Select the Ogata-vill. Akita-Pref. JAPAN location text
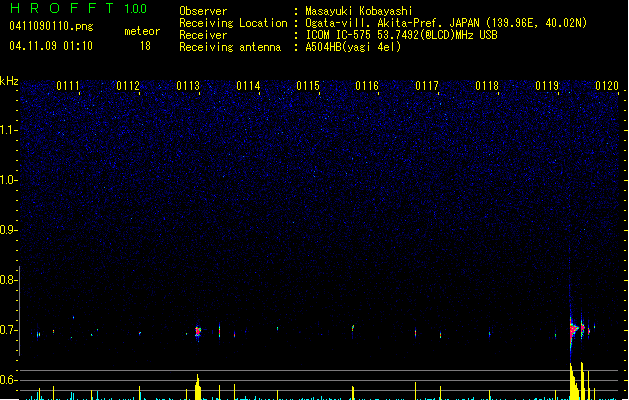629x400 pixels. [446, 23]
